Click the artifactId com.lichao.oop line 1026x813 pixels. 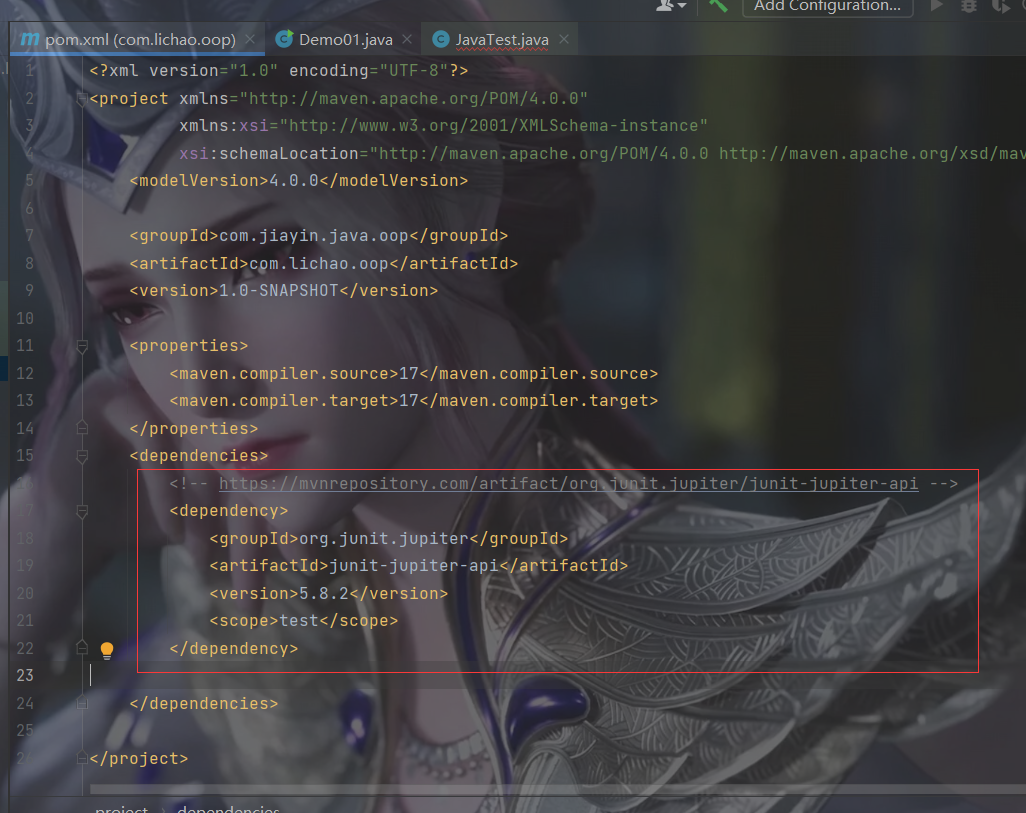coord(324,264)
